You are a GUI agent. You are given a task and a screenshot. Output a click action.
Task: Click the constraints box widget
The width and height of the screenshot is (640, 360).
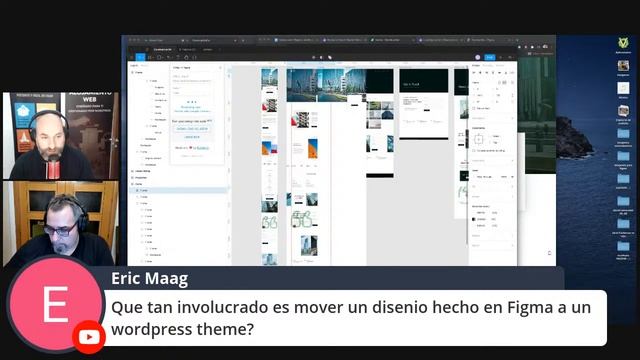(479, 140)
